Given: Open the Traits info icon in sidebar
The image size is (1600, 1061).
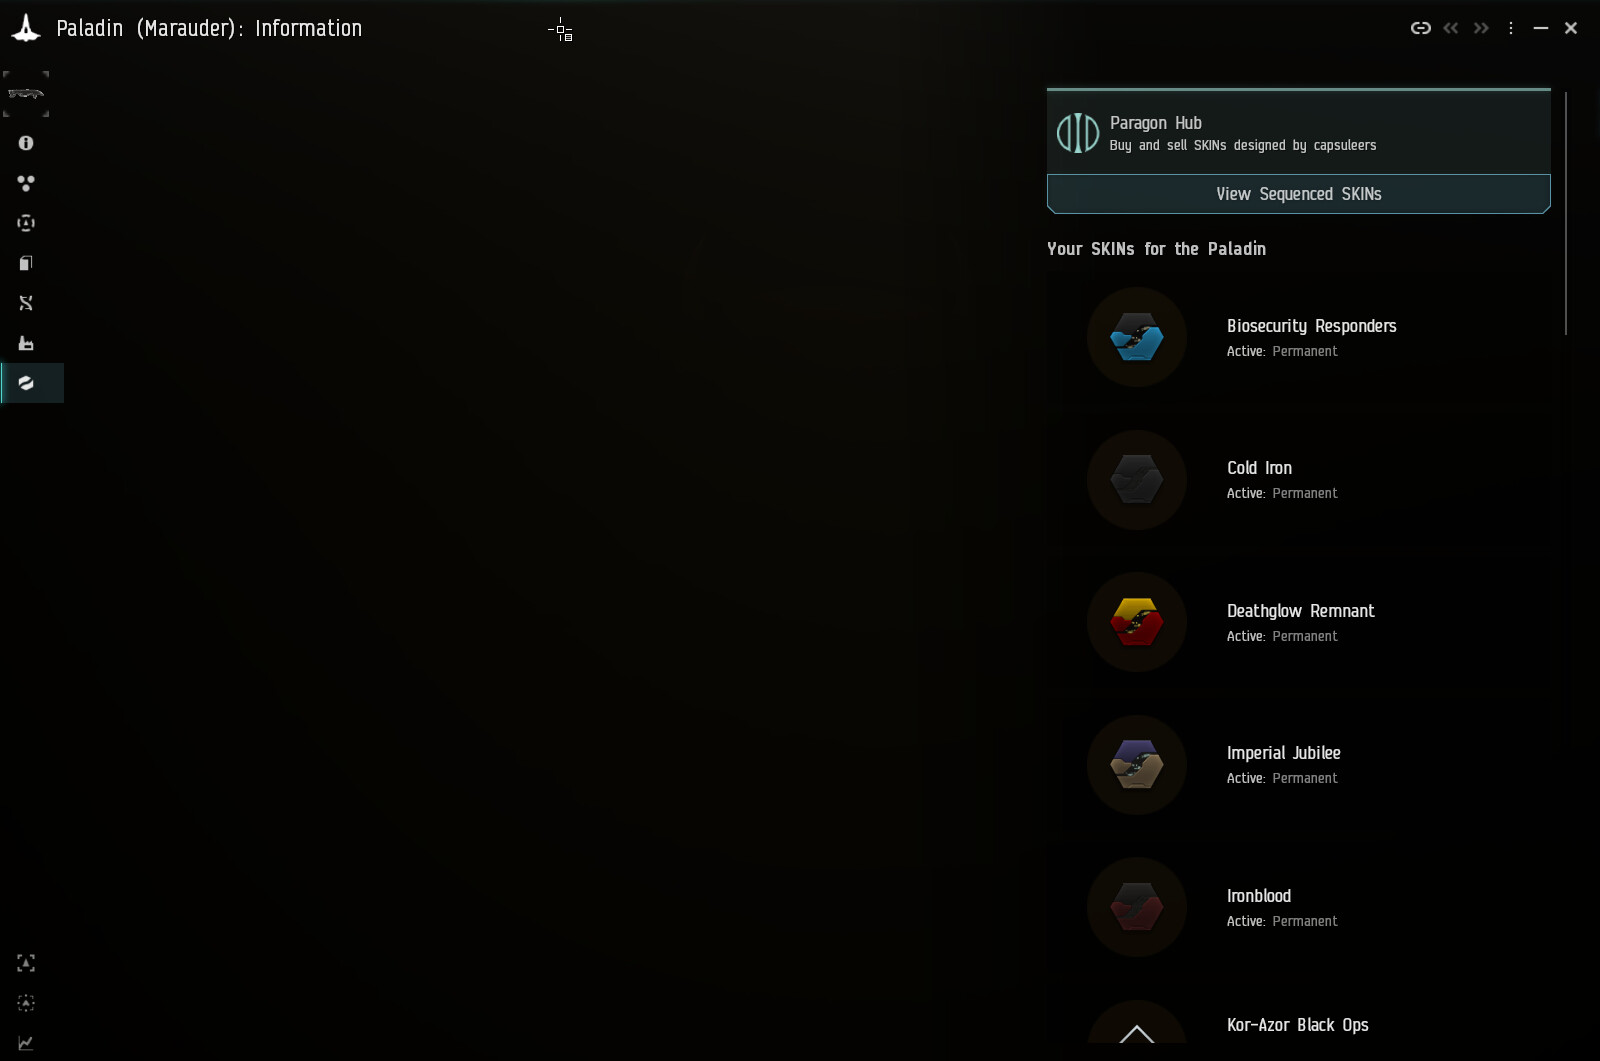Looking at the screenshot, I should tap(26, 143).
